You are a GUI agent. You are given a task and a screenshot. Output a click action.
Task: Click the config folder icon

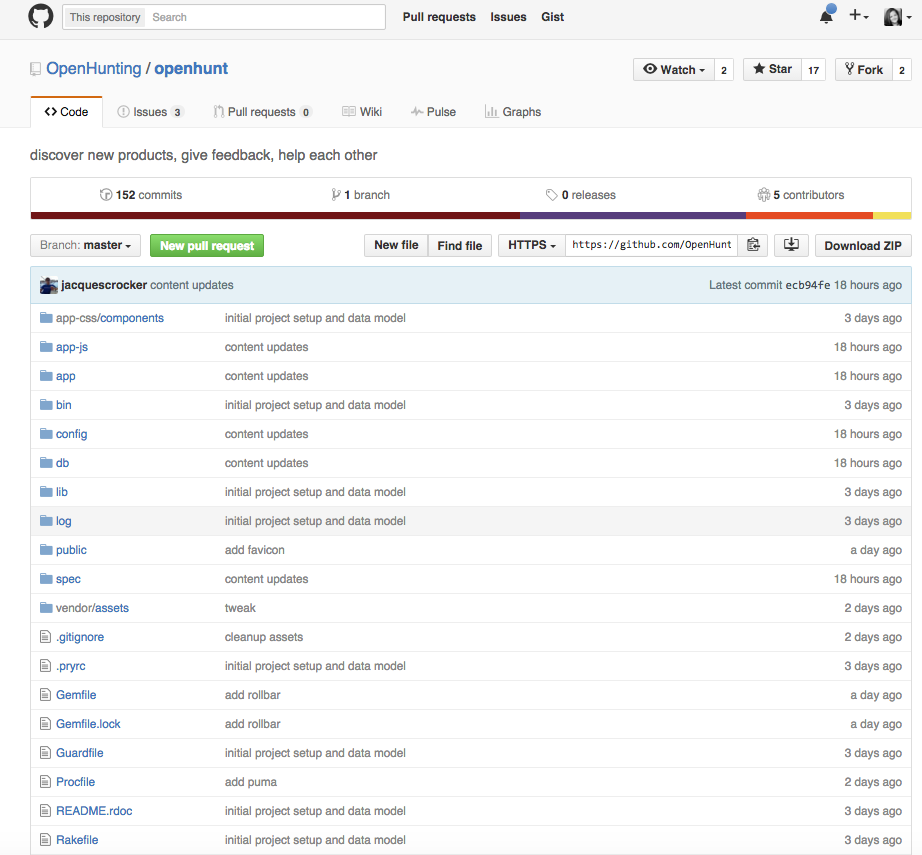tap(46, 434)
